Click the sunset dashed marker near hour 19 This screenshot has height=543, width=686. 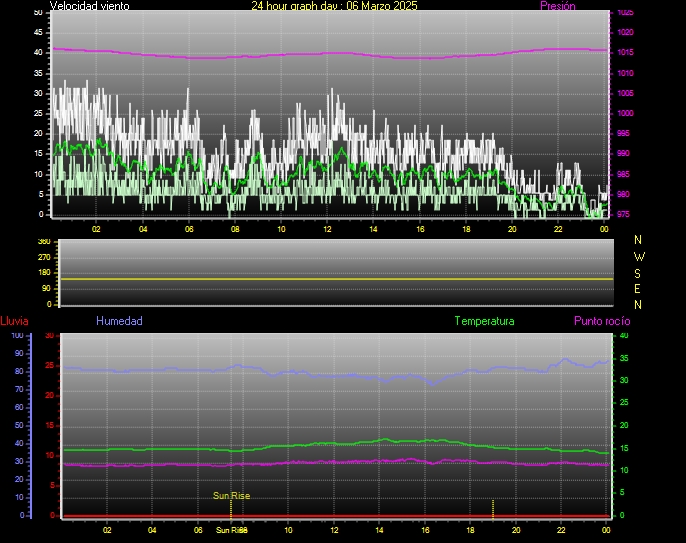click(x=493, y=509)
